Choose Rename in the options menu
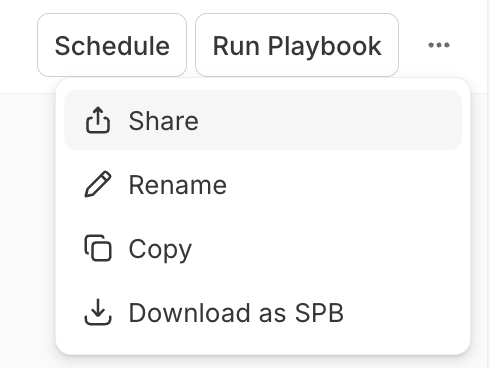This screenshot has height=368, width=490. 263,184
